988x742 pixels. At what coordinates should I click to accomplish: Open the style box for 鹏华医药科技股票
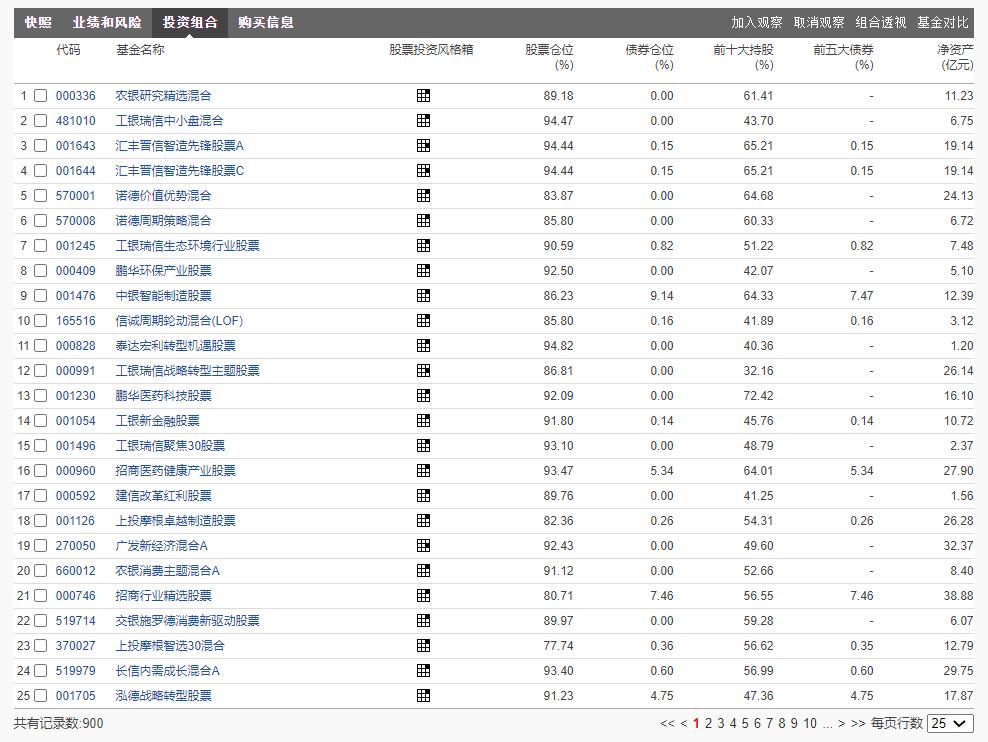tap(424, 396)
